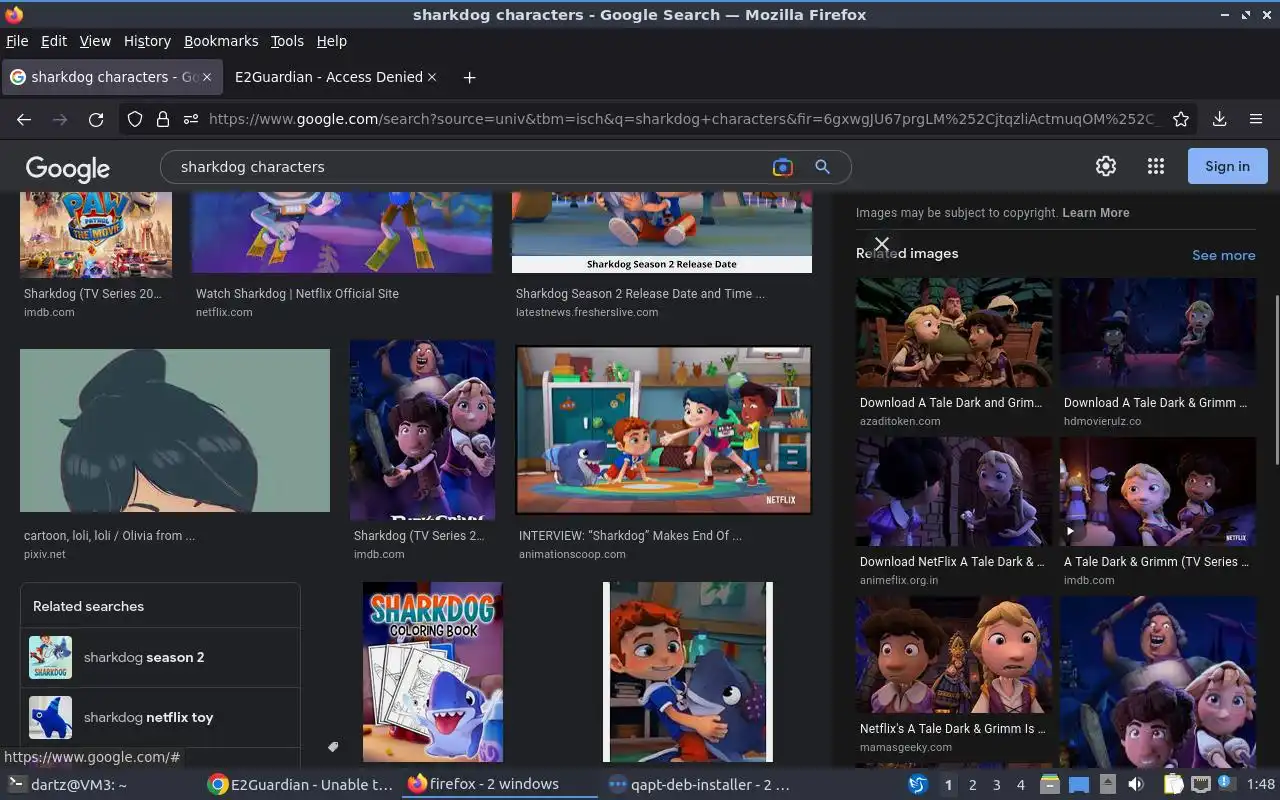Open the mamasgeeky.com Netflix's Tale Dark image
This screenshot has width=1280, height=800.
click(954, 655)
